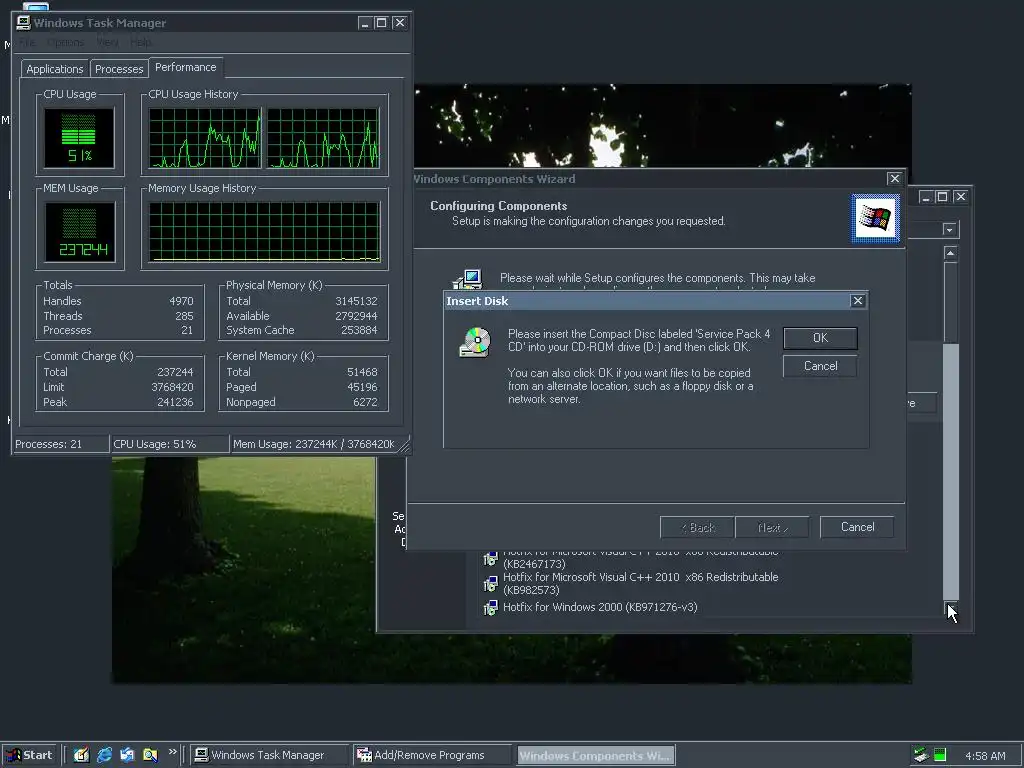The height and width of the screenshot is (768, 1024).
Task: Open Task Manager File menu
Action: 27,42
